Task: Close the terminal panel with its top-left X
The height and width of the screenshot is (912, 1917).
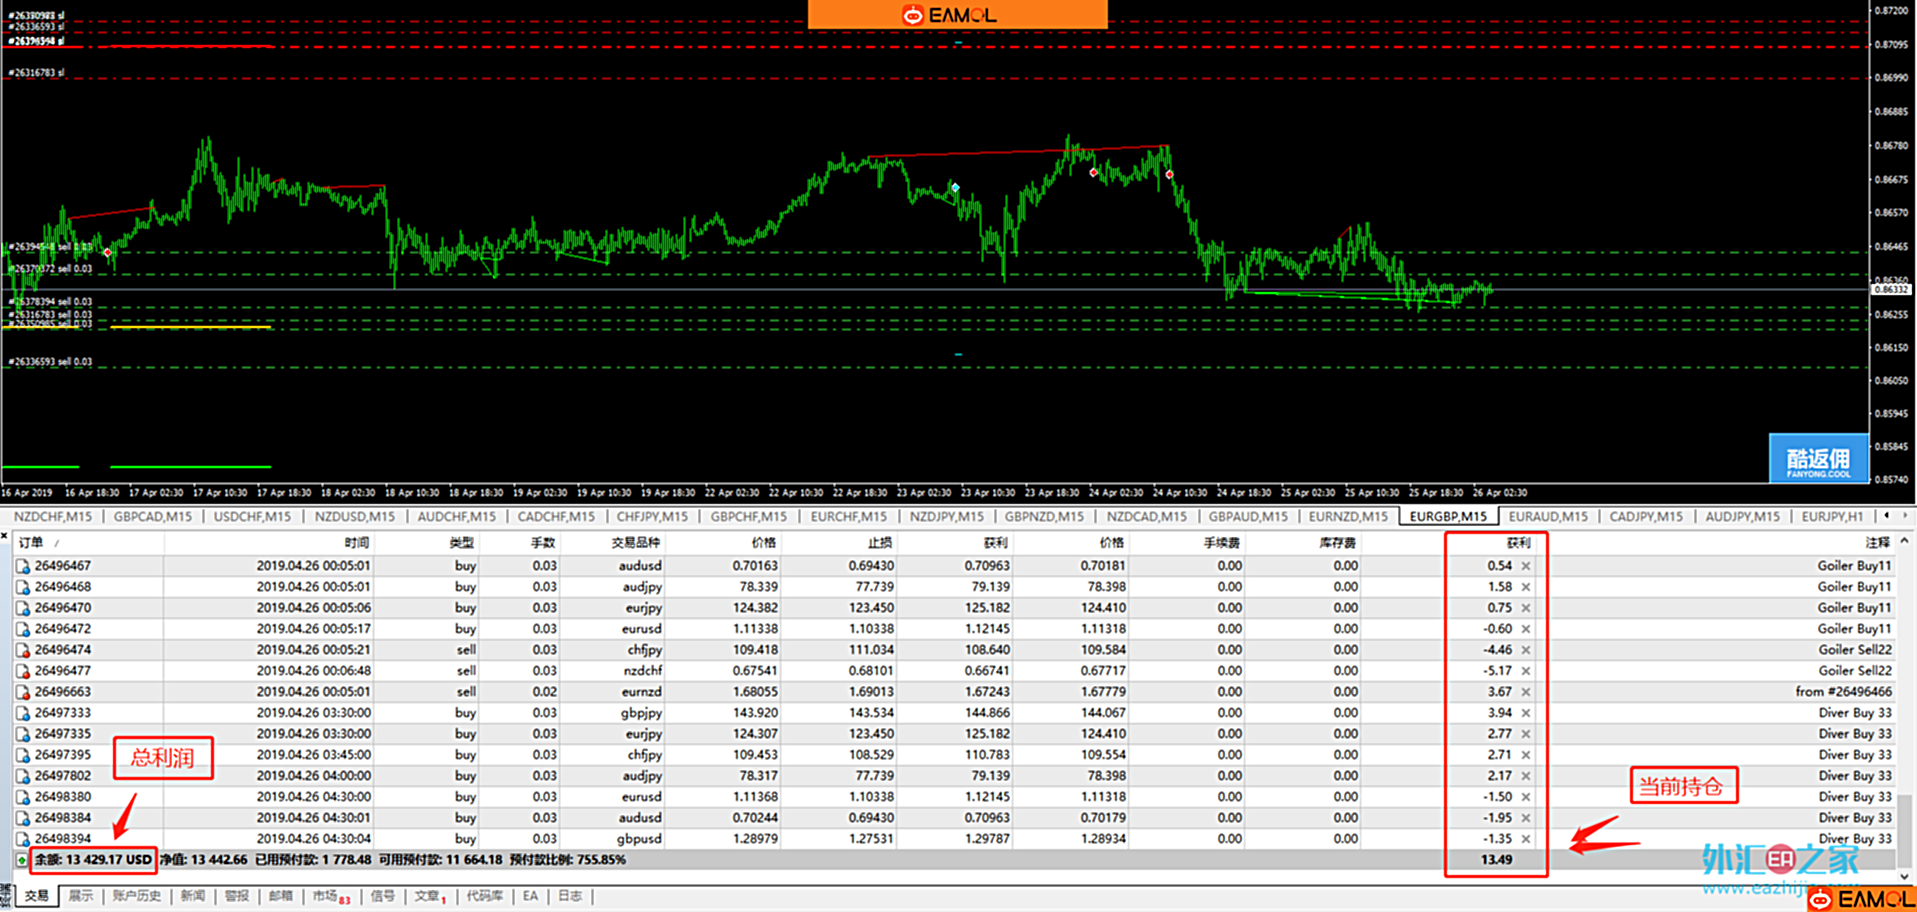Action: point(5,537)
